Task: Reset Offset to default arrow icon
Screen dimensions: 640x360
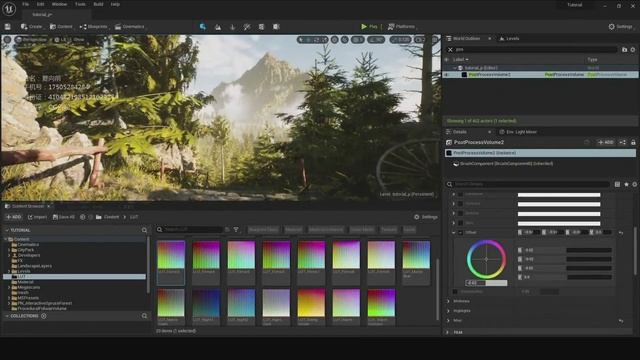Action: coord(621,233)
